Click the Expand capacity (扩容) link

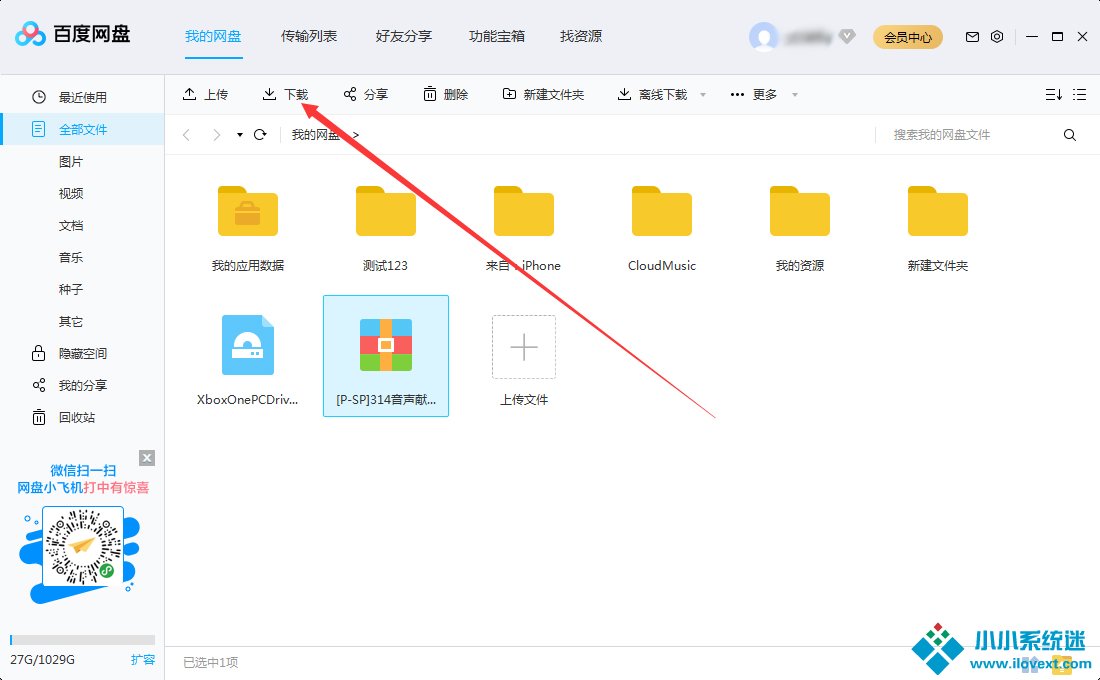pos(143,660)
